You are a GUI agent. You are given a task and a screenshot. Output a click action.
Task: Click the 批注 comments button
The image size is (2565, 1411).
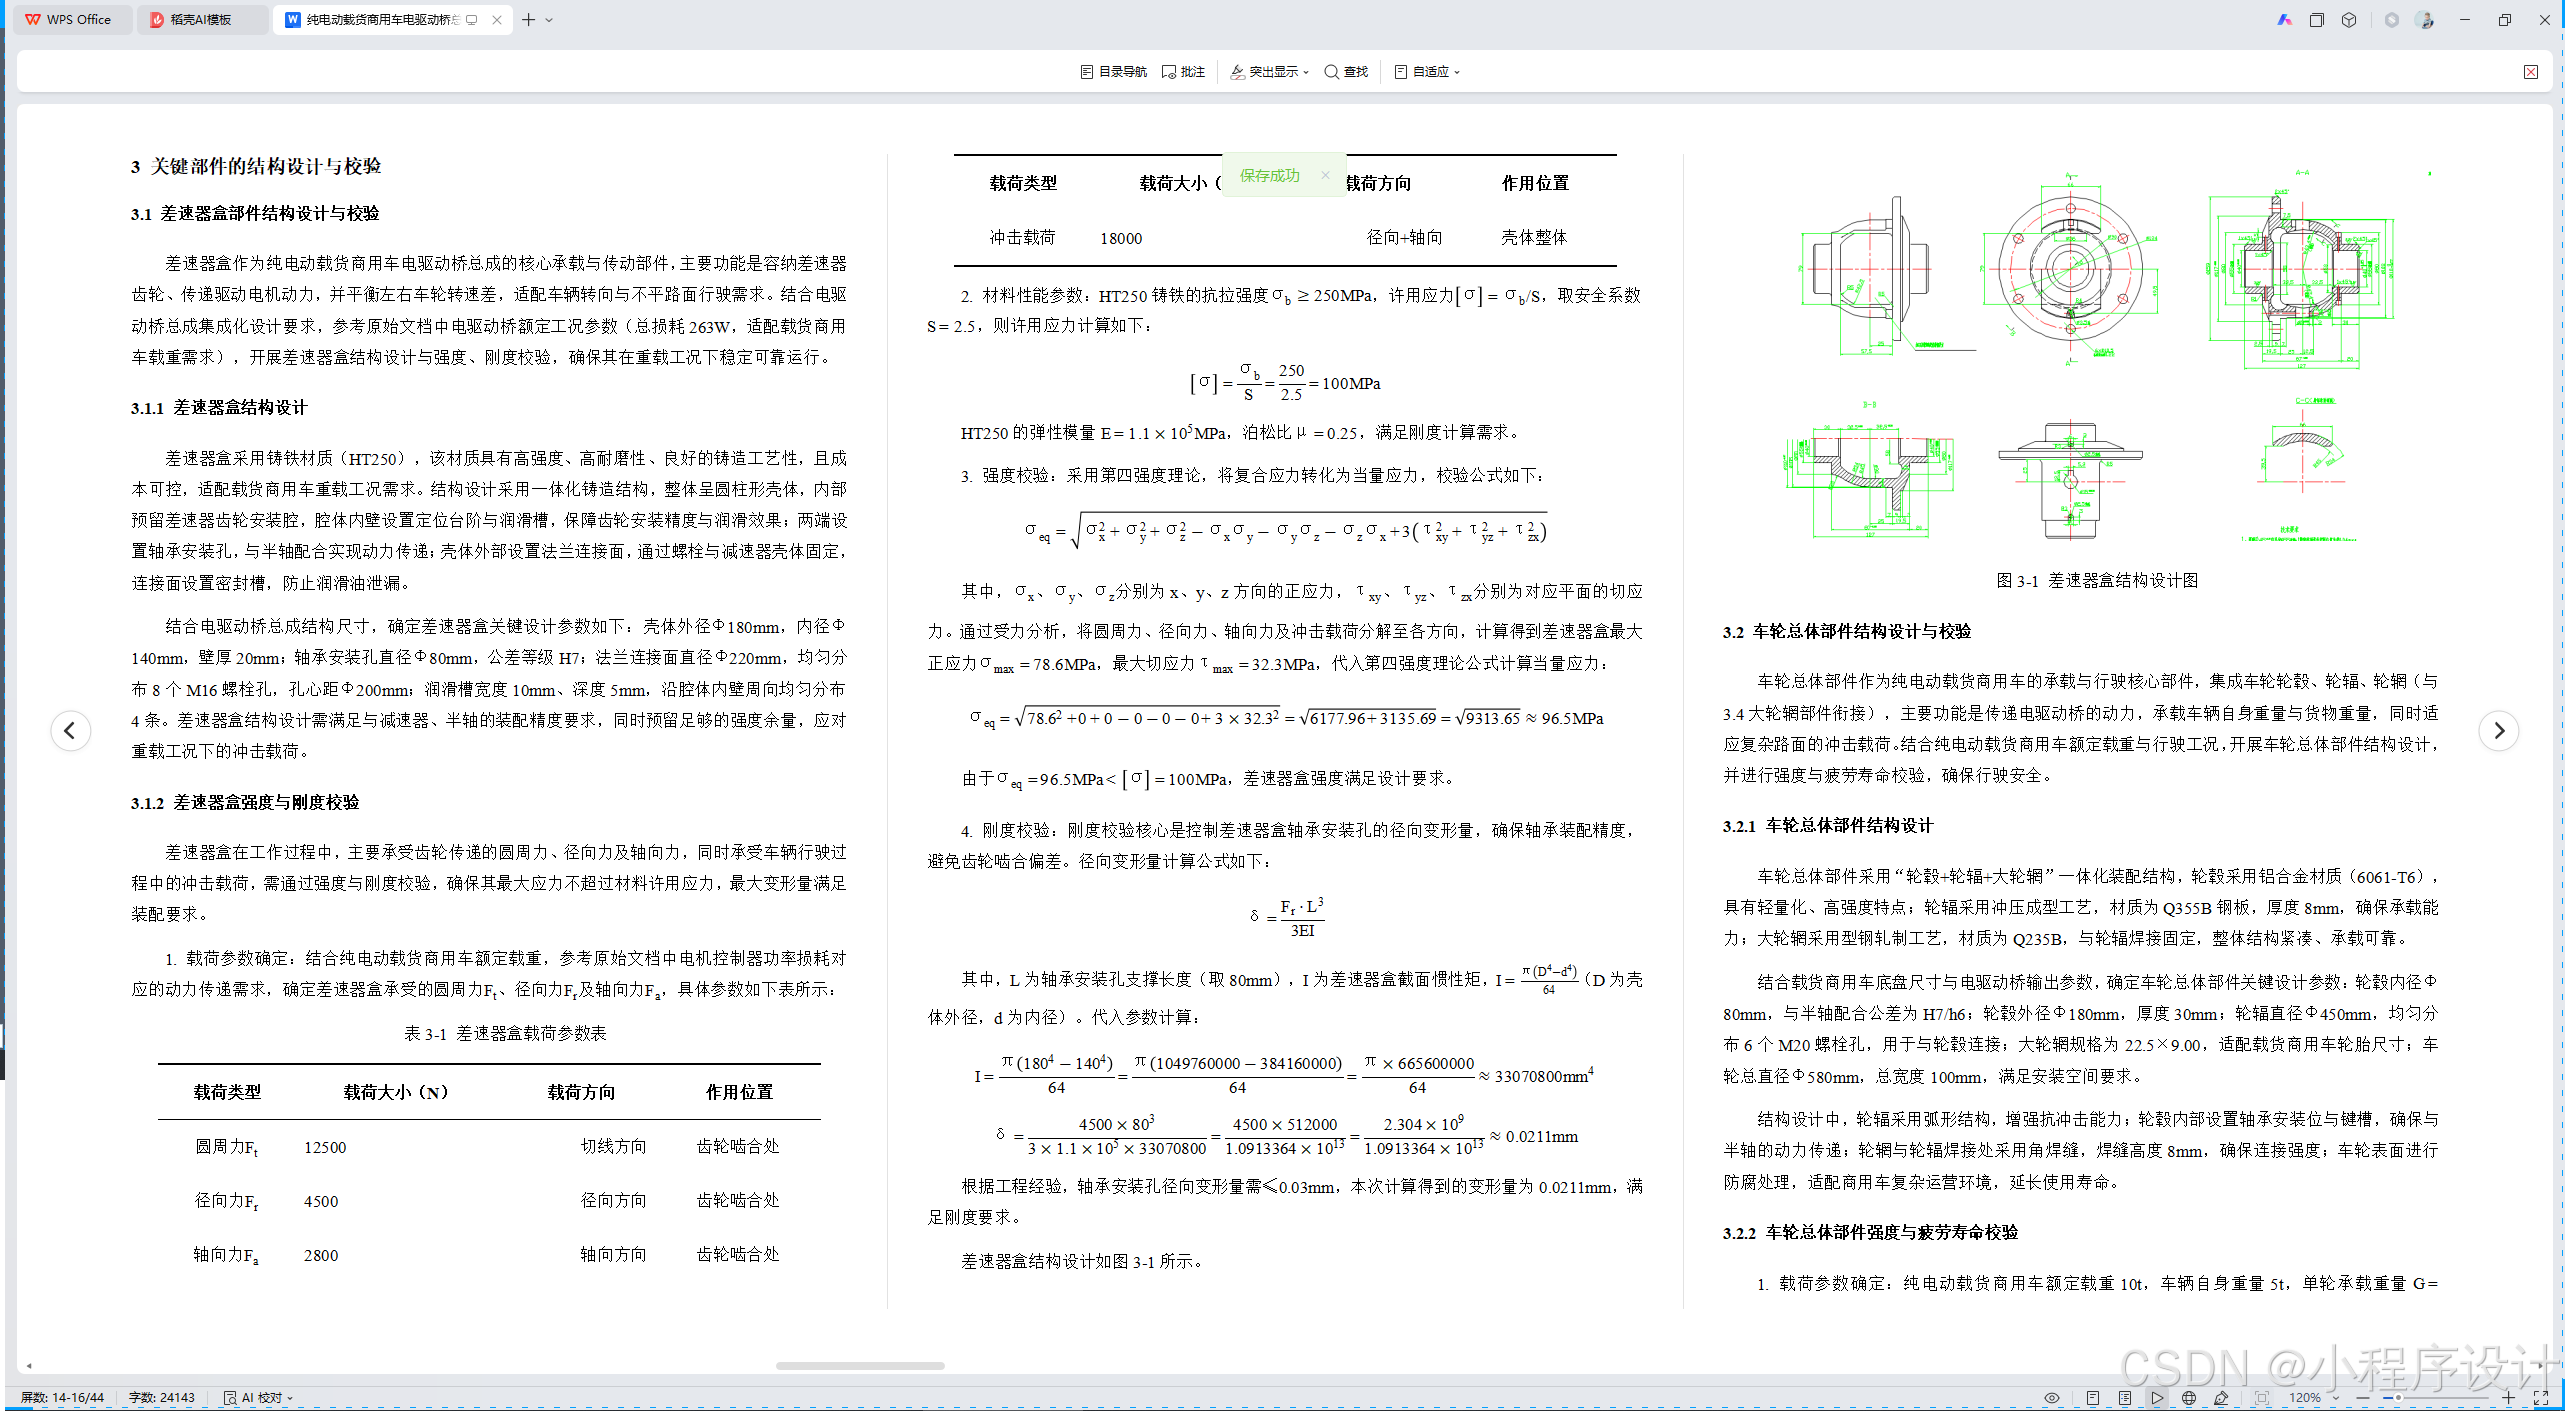(x=1184, y=72)
